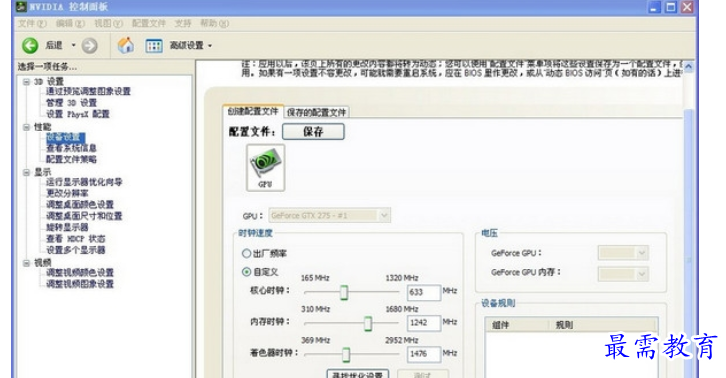Screen dimensions: 726x378
Task: Click the 性能 category label
Action: click(x=43, y=127)
